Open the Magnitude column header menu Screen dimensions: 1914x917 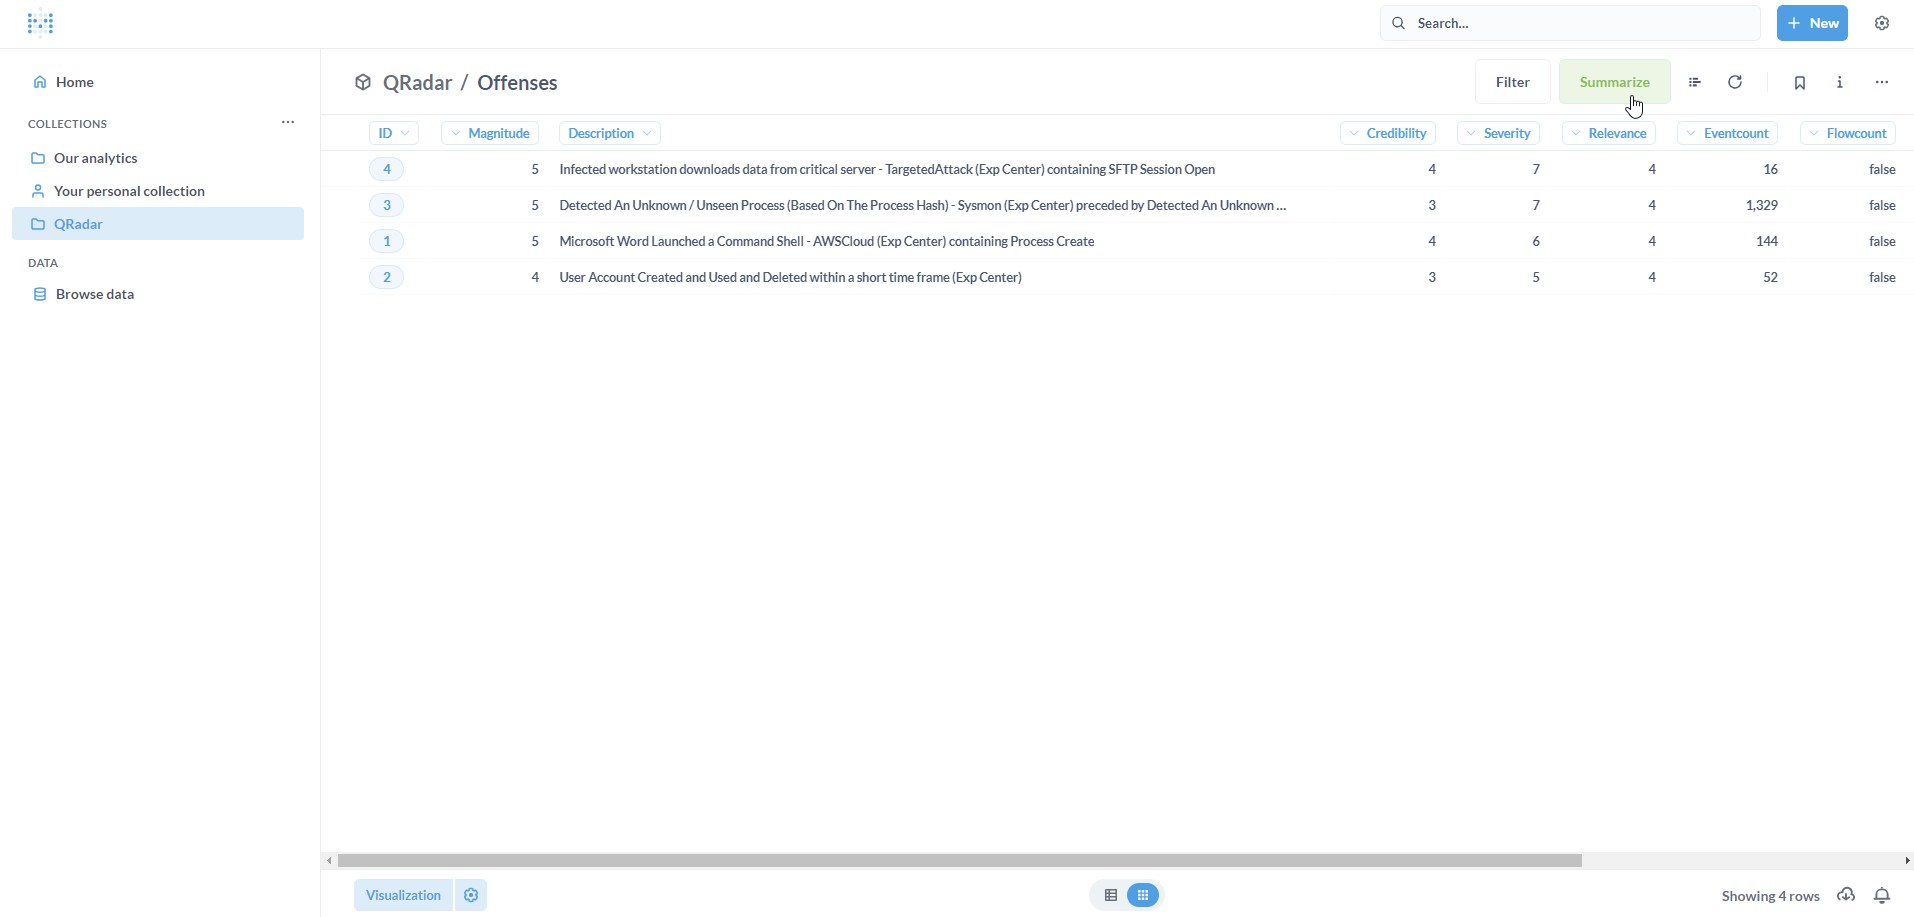(490, 133)
